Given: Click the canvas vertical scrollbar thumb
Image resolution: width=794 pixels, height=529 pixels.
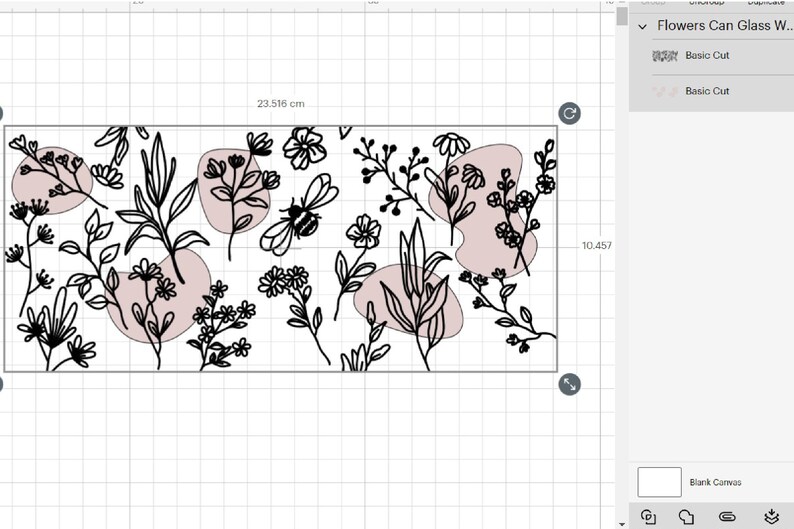Looking at the screenshot, I should tap(622, 15).
